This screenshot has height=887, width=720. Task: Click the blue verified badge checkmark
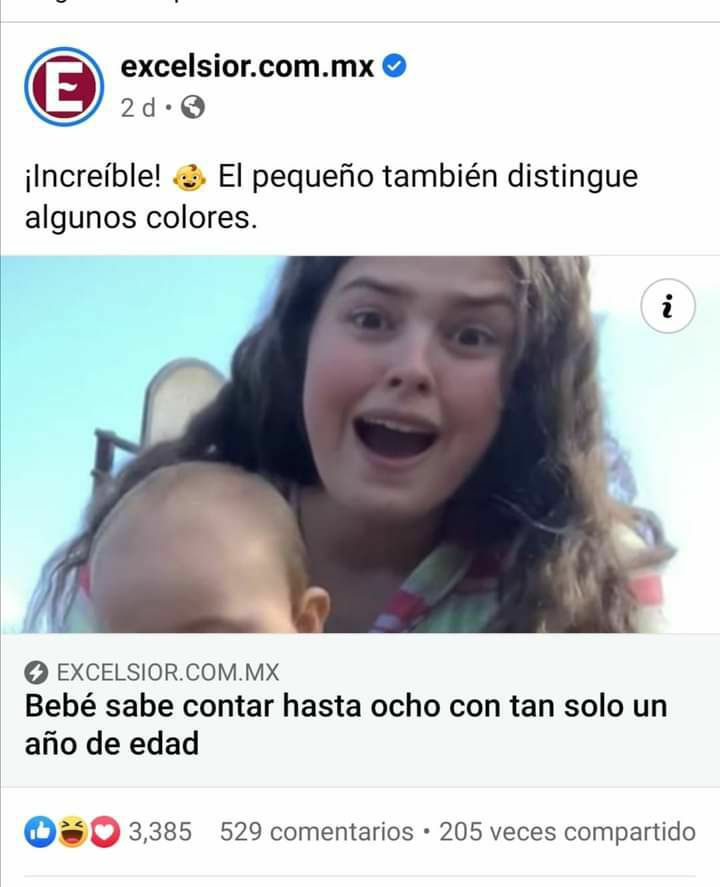[x=394, y=66]
